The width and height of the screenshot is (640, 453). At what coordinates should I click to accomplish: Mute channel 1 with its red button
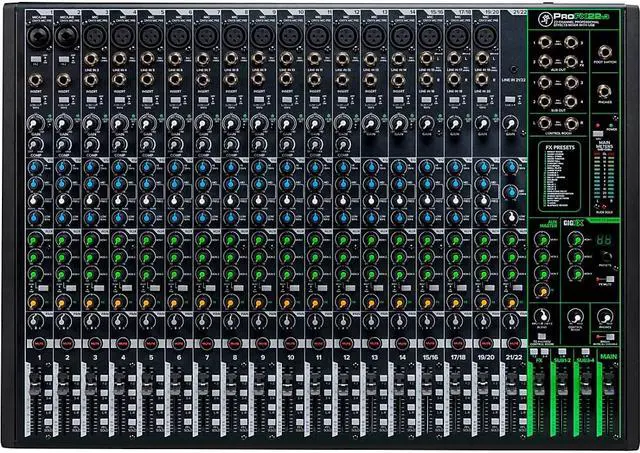[39, 344]
